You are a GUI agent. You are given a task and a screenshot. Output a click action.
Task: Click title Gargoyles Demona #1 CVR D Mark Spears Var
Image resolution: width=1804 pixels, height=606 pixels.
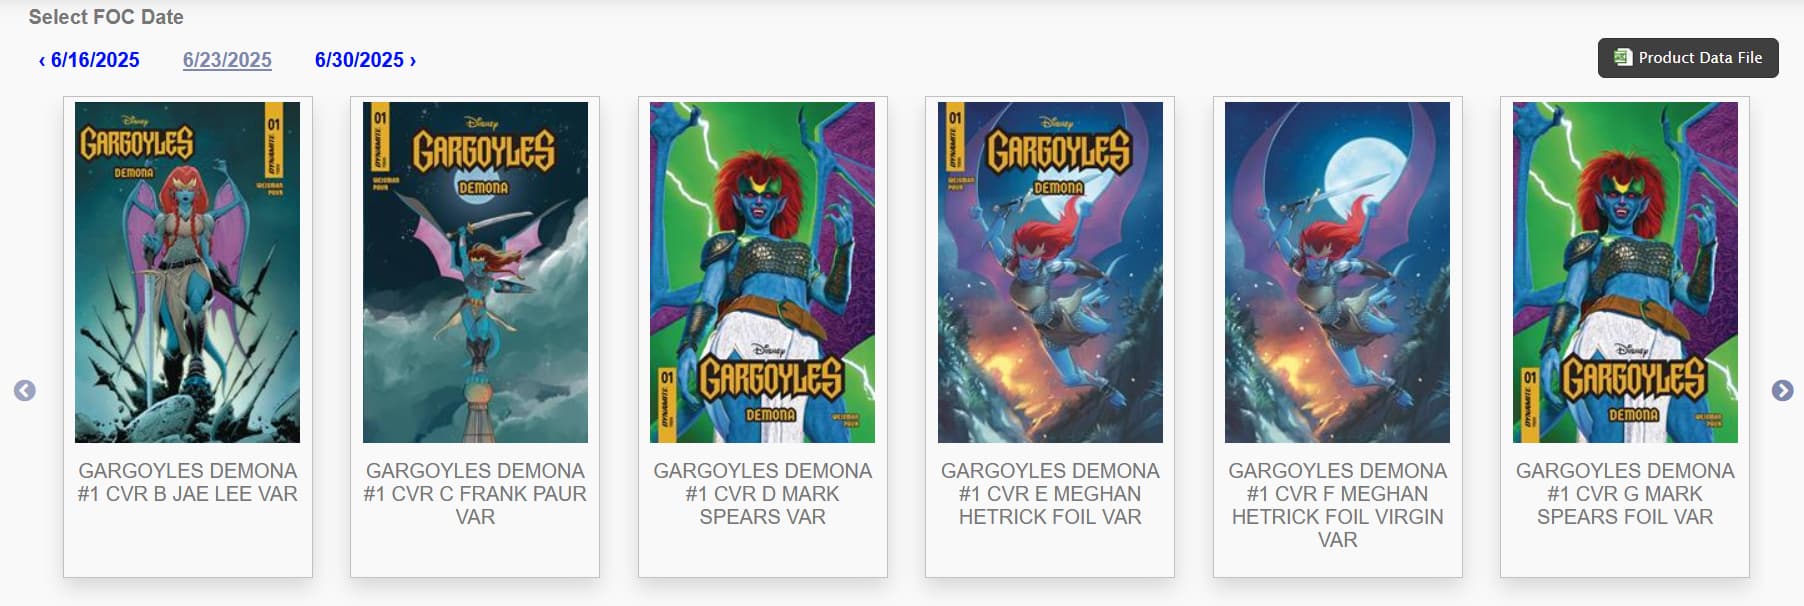click(x=763, y=494)
